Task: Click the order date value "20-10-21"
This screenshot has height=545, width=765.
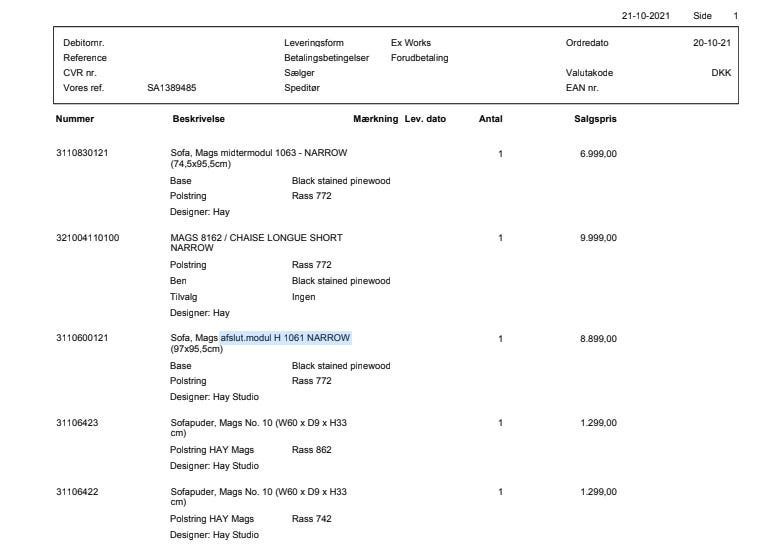Action: pyautogui.click(x=712, y=42)
